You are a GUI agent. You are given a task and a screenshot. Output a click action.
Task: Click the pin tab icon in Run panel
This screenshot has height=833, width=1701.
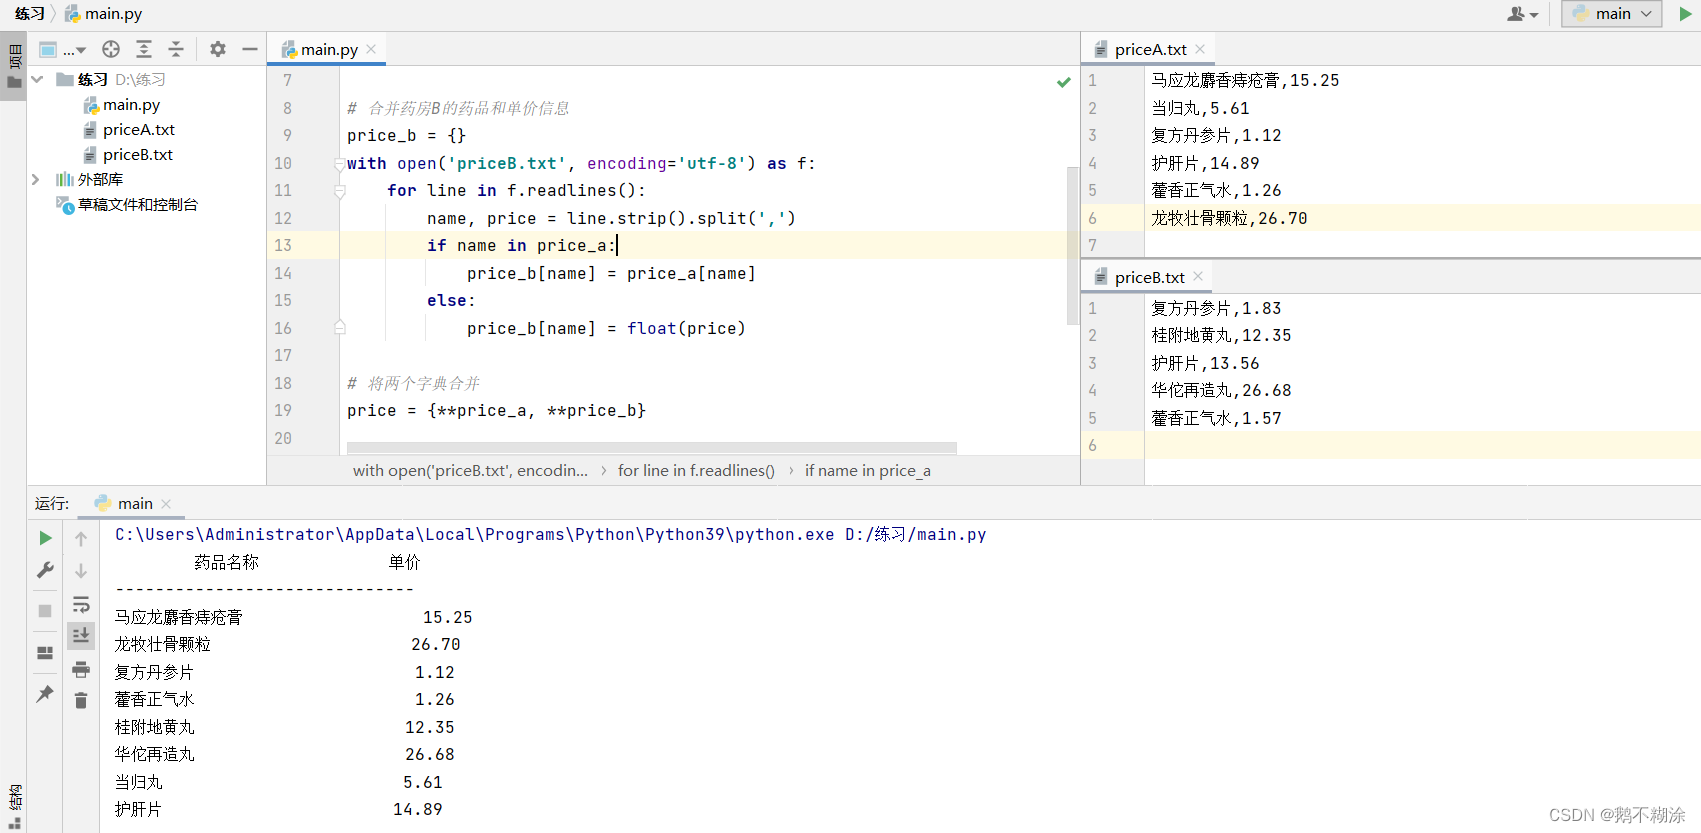point(45,693)
